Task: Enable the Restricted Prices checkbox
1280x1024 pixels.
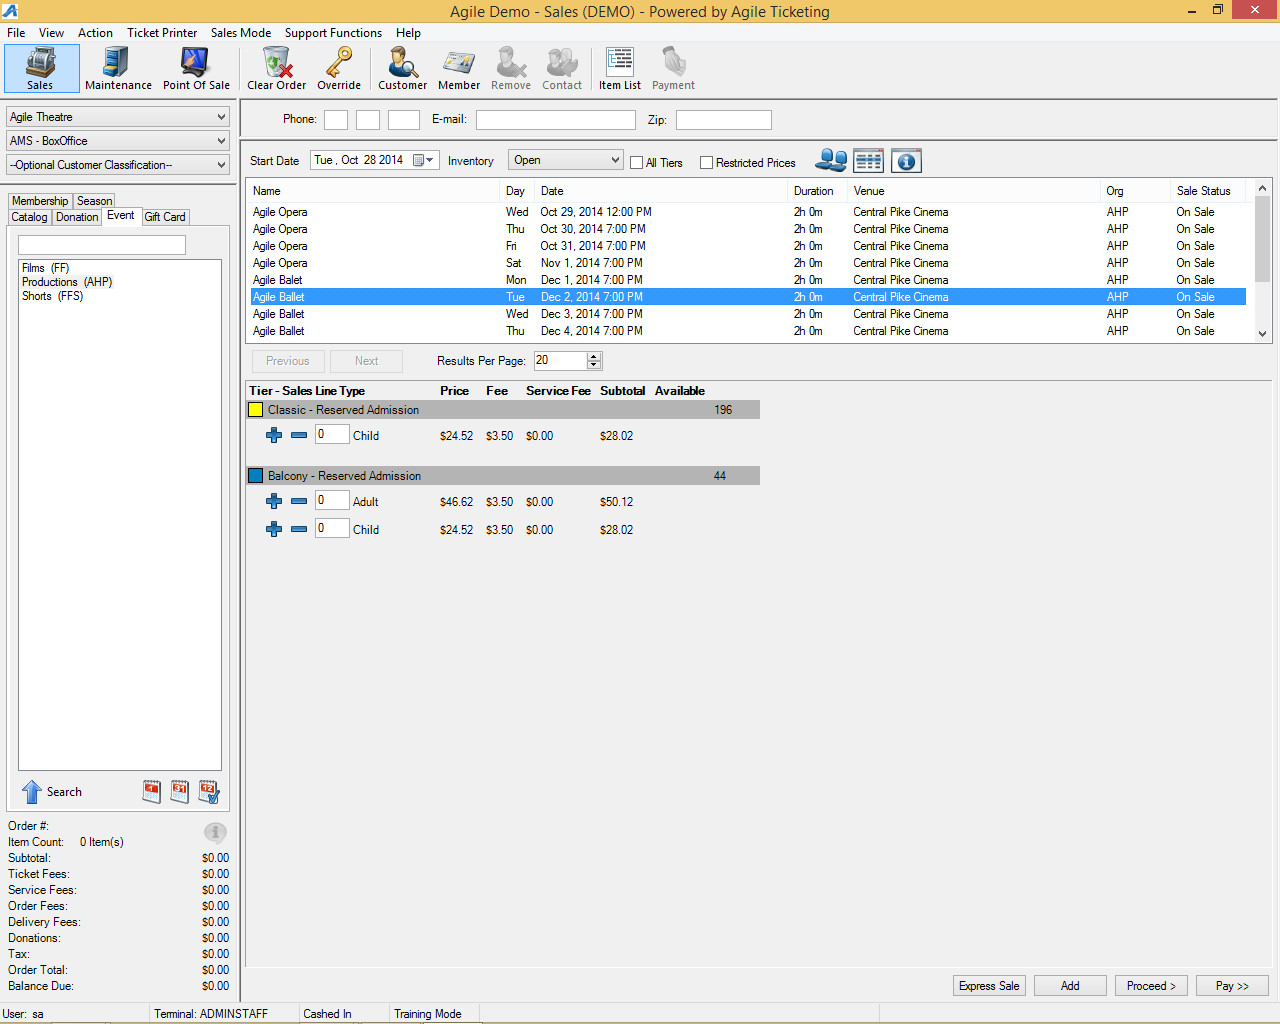Action: (x=706, y=163)
